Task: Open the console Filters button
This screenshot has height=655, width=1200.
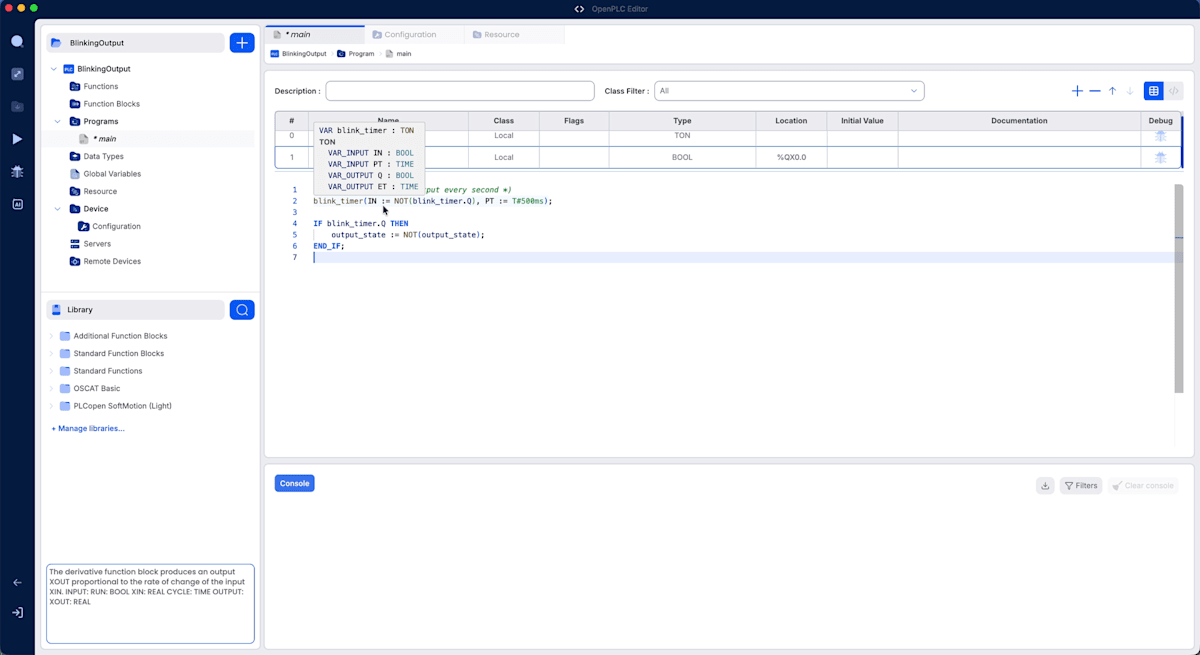Action: click(x=1080, y=485)
